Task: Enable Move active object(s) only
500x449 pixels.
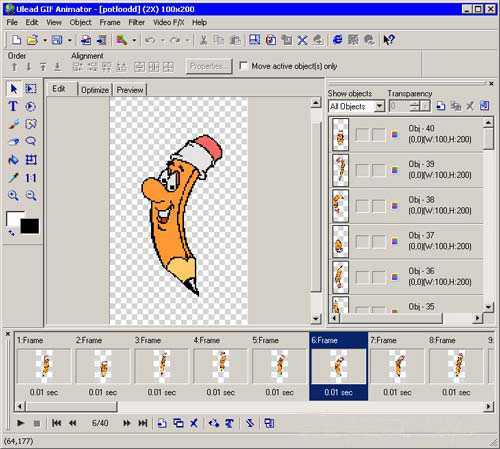Action: (x=244, y=66)
